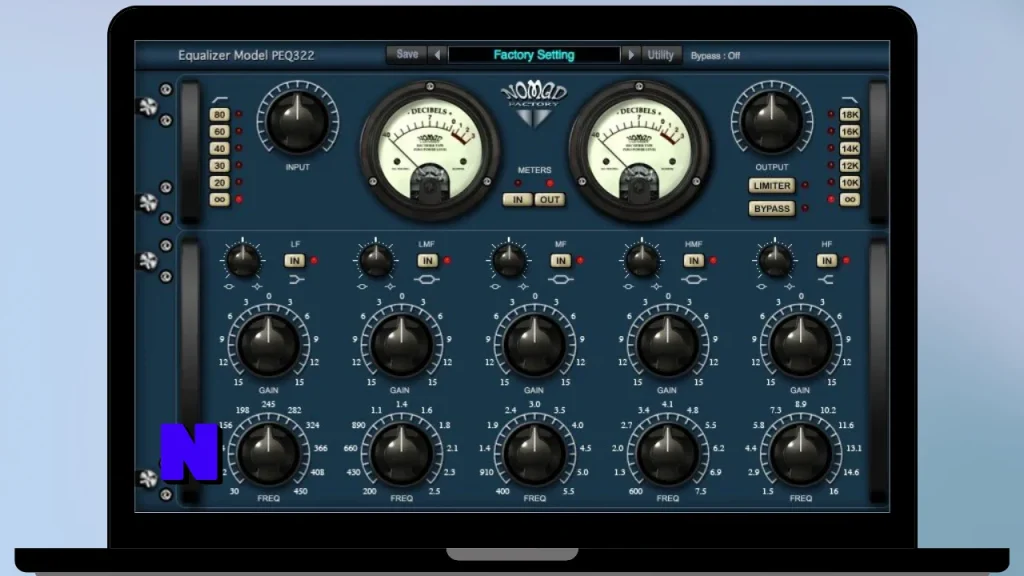Toggle the HMF band IN button
This screenshot has height=576, width=1024.
click(694, 261)
